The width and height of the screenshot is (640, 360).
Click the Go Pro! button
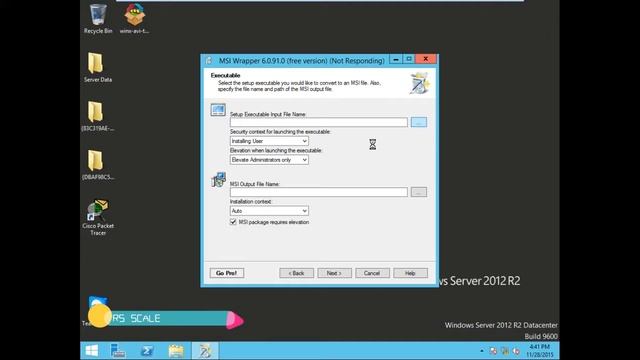227,273
